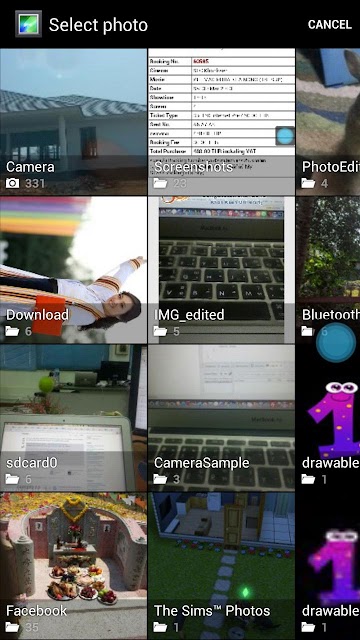Cancel the photo selection
This screenshot has width=360, height=640.
329,24
